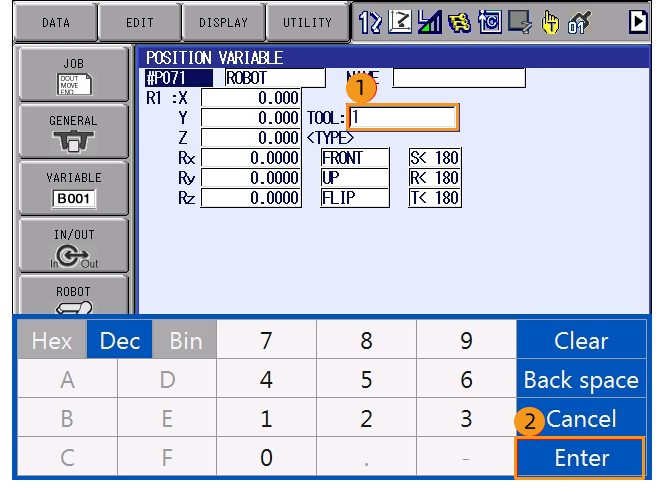Image resolution: width=664 pixels, height=492 pixels.
Task: Click the control group R1 status icon
Action: point(370,22)
